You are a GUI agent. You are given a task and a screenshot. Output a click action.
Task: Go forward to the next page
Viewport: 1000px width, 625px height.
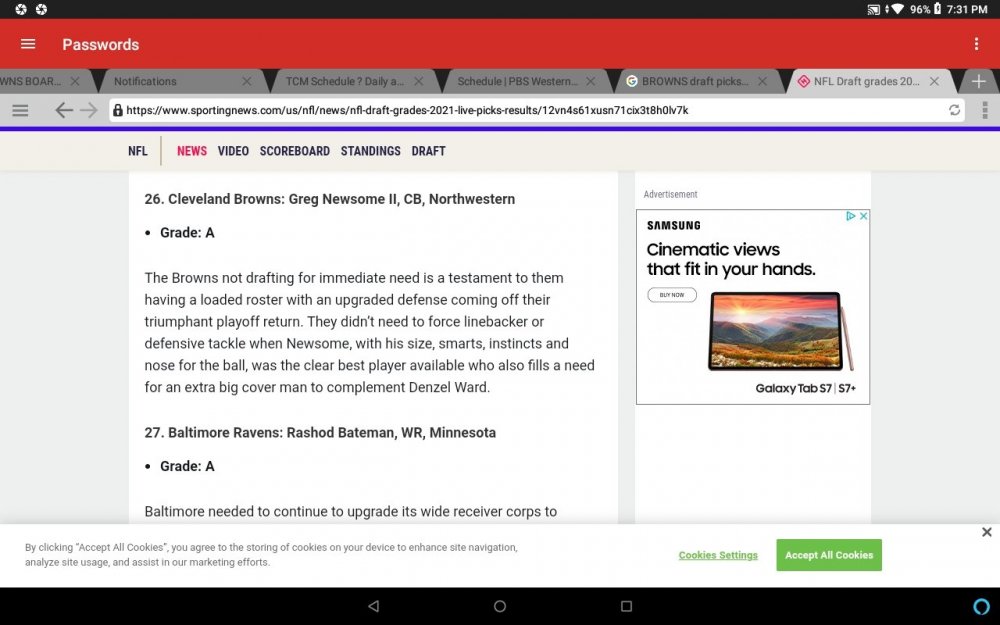click(x=89, y=110)
